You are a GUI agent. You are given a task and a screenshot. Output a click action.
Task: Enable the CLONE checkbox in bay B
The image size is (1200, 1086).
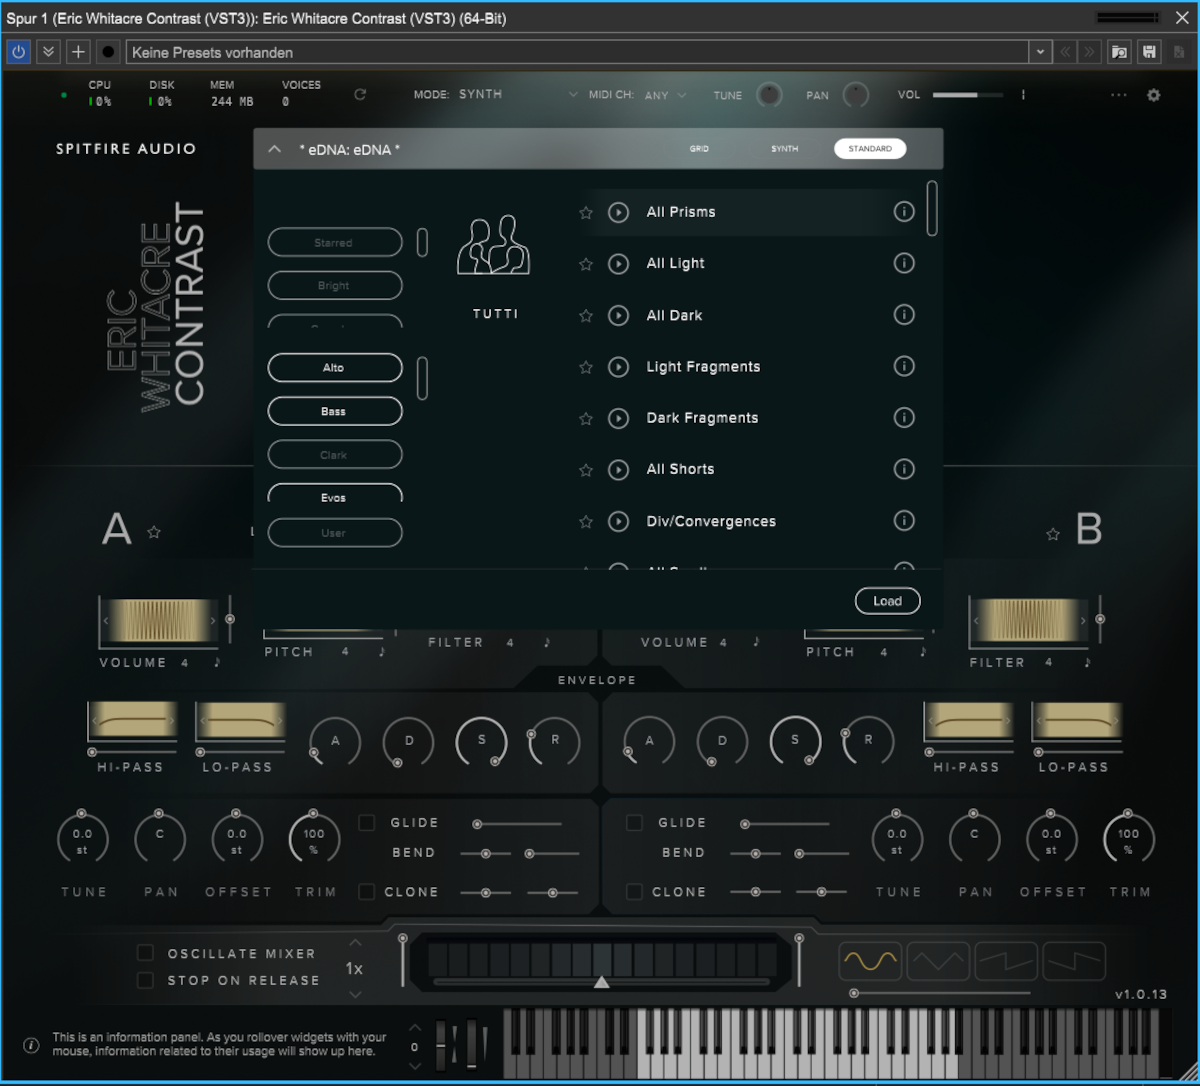[x=634, y=891]
